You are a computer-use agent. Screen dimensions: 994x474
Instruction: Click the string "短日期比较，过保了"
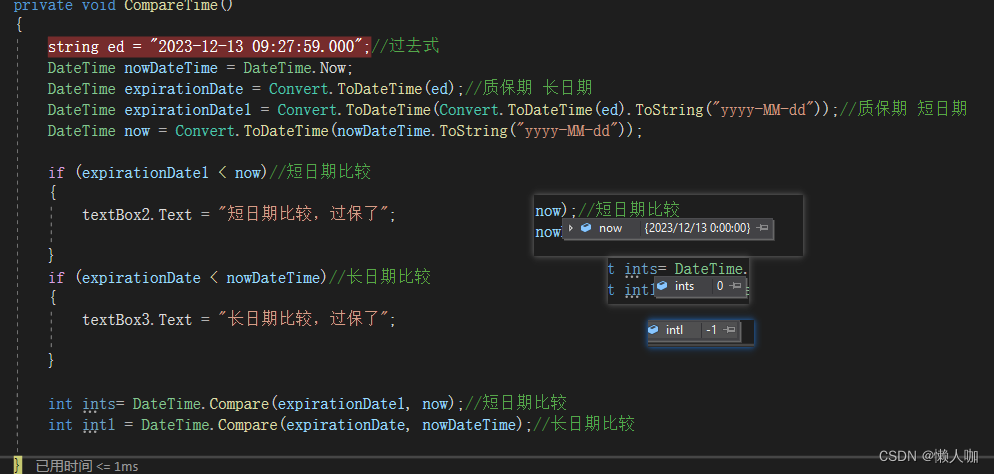click(x=302, y=215)
